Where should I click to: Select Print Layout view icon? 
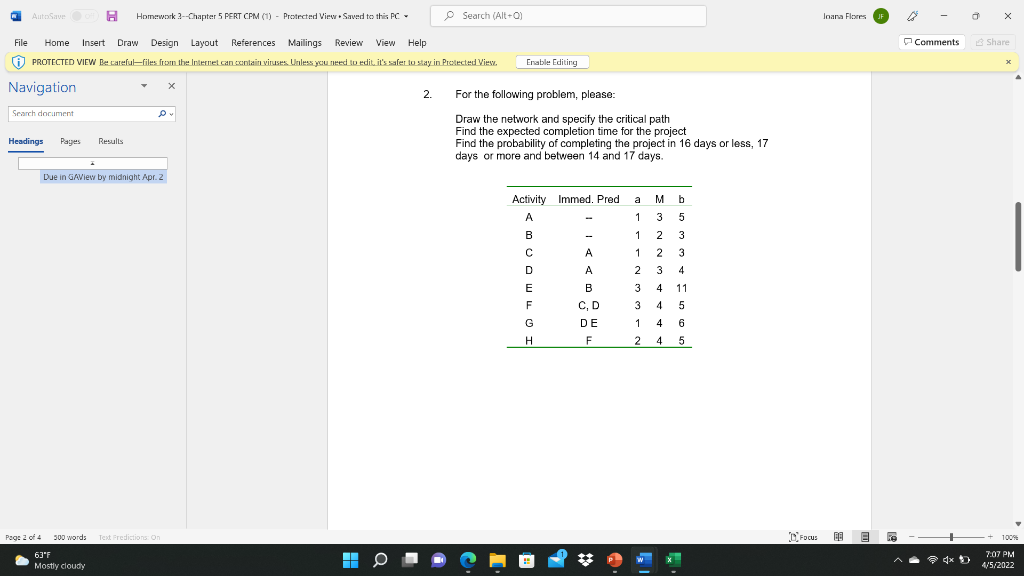point(865,537)
